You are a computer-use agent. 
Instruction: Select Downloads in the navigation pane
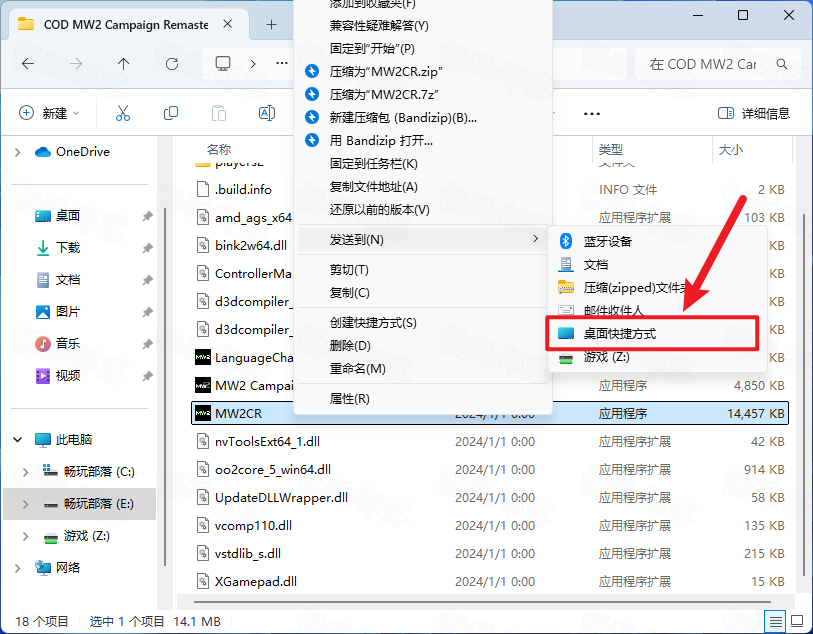(x=67, y=248)
